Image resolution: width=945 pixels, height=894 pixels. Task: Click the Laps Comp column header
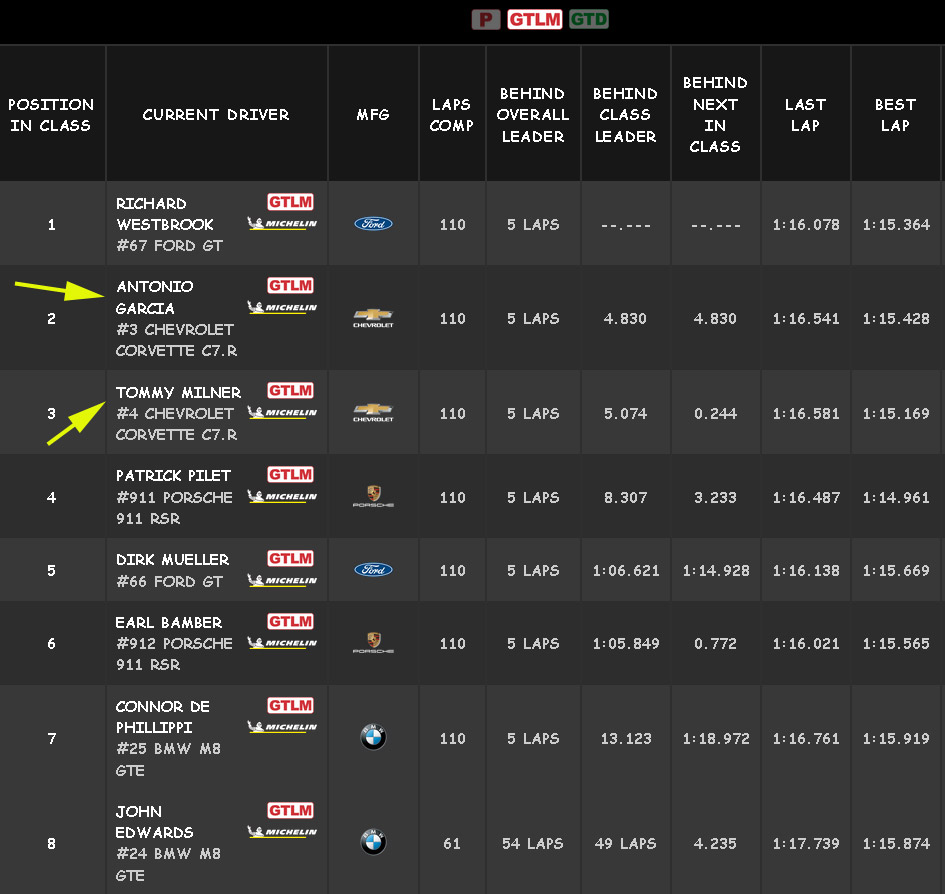tap(451, 115)
